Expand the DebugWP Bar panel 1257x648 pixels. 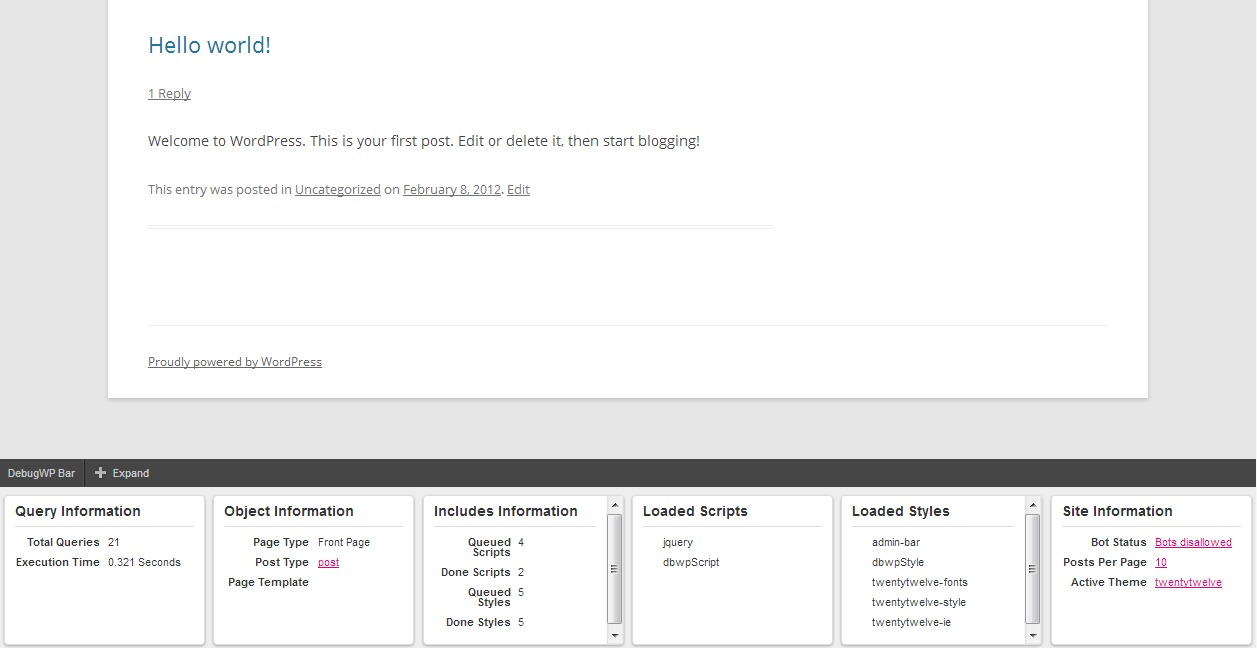pyautogui.click(x=122, y=472)
